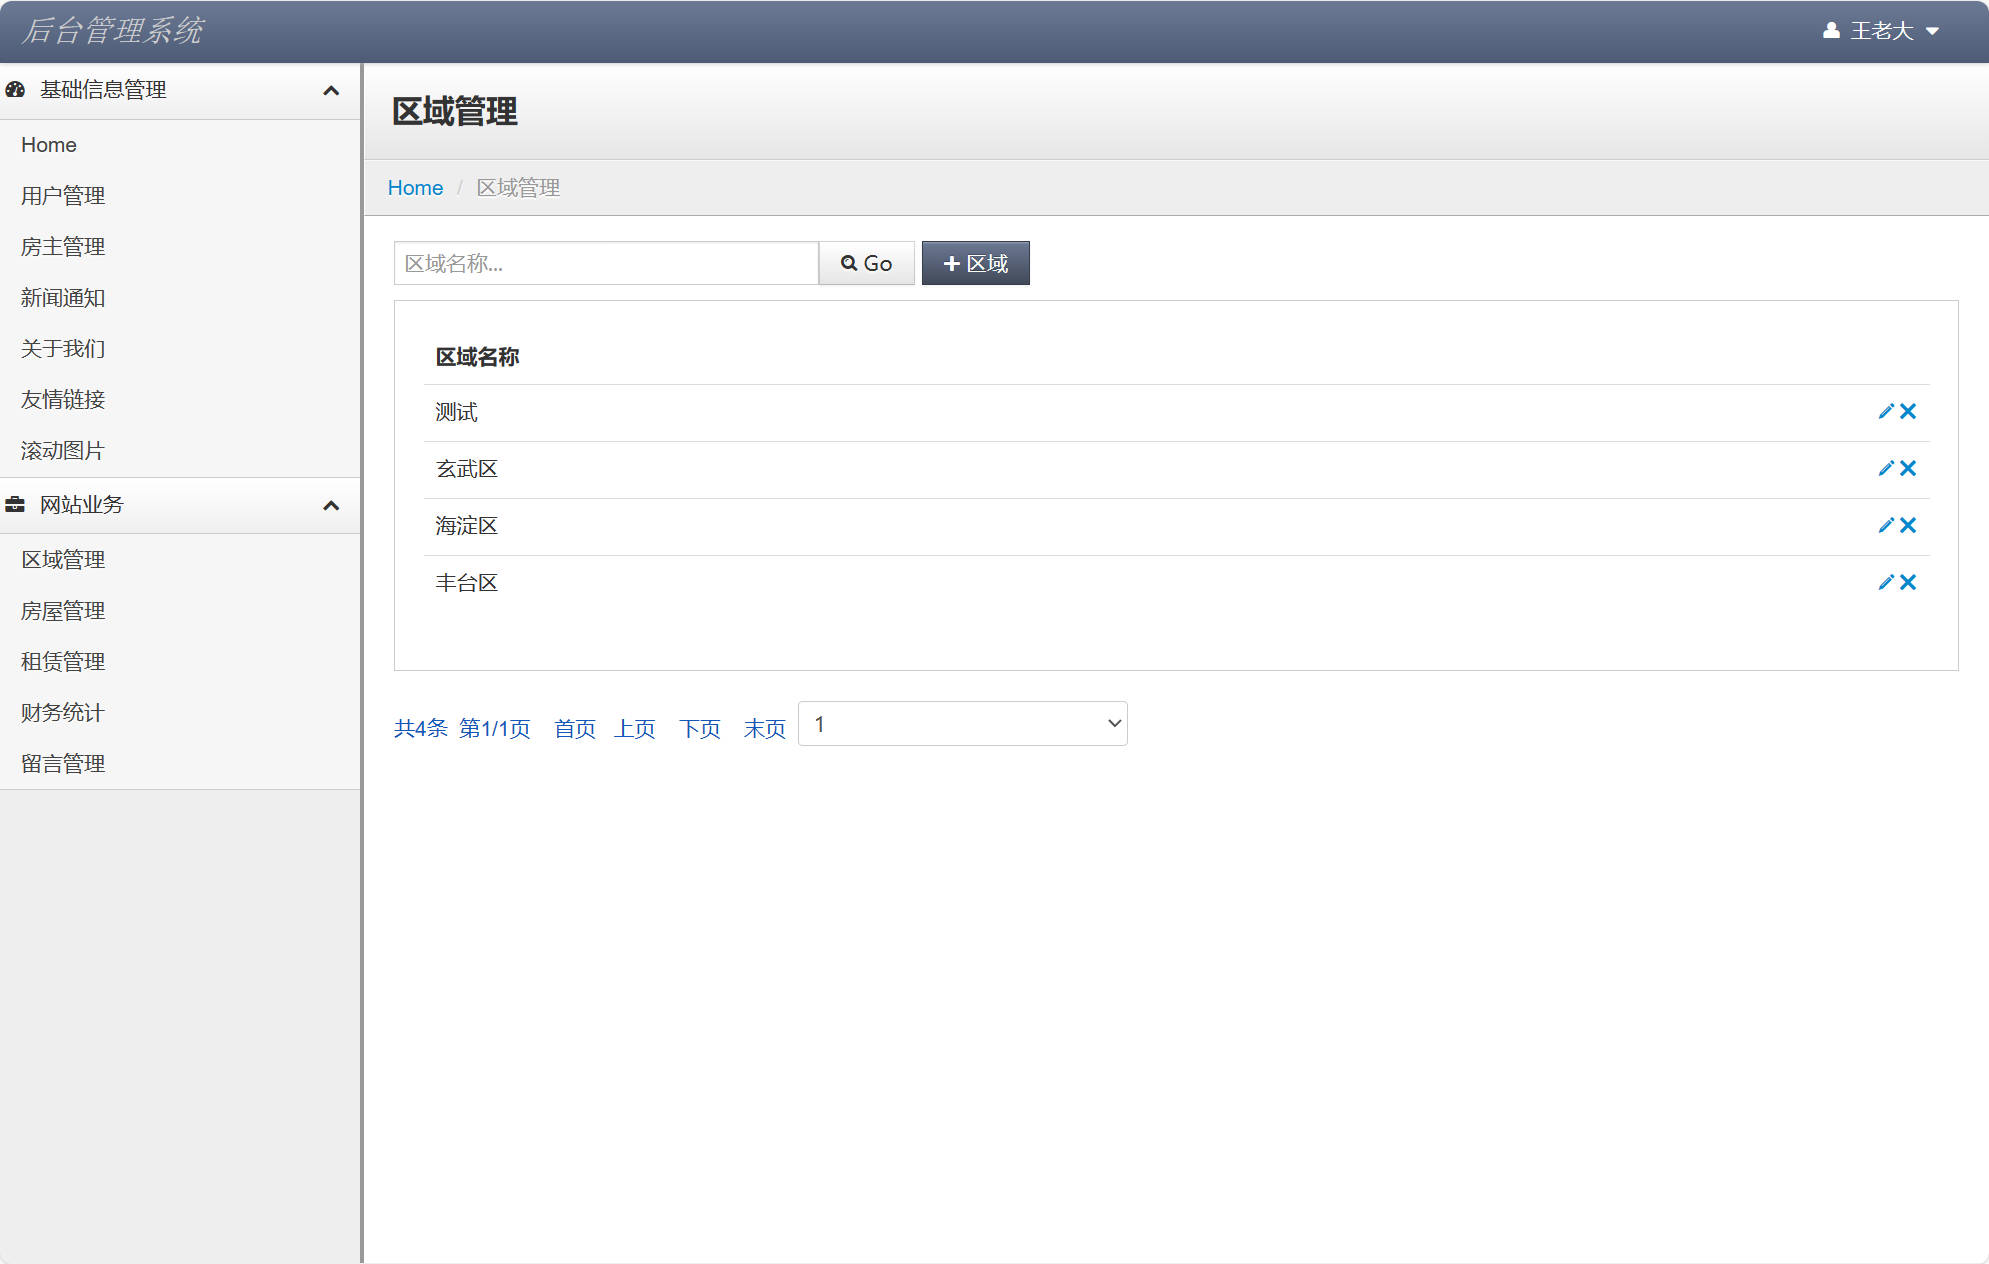This screenshot has width=1989, height=1264.
Task: Click the edit pencil icon for 测试
Action: coord(1885,411)
